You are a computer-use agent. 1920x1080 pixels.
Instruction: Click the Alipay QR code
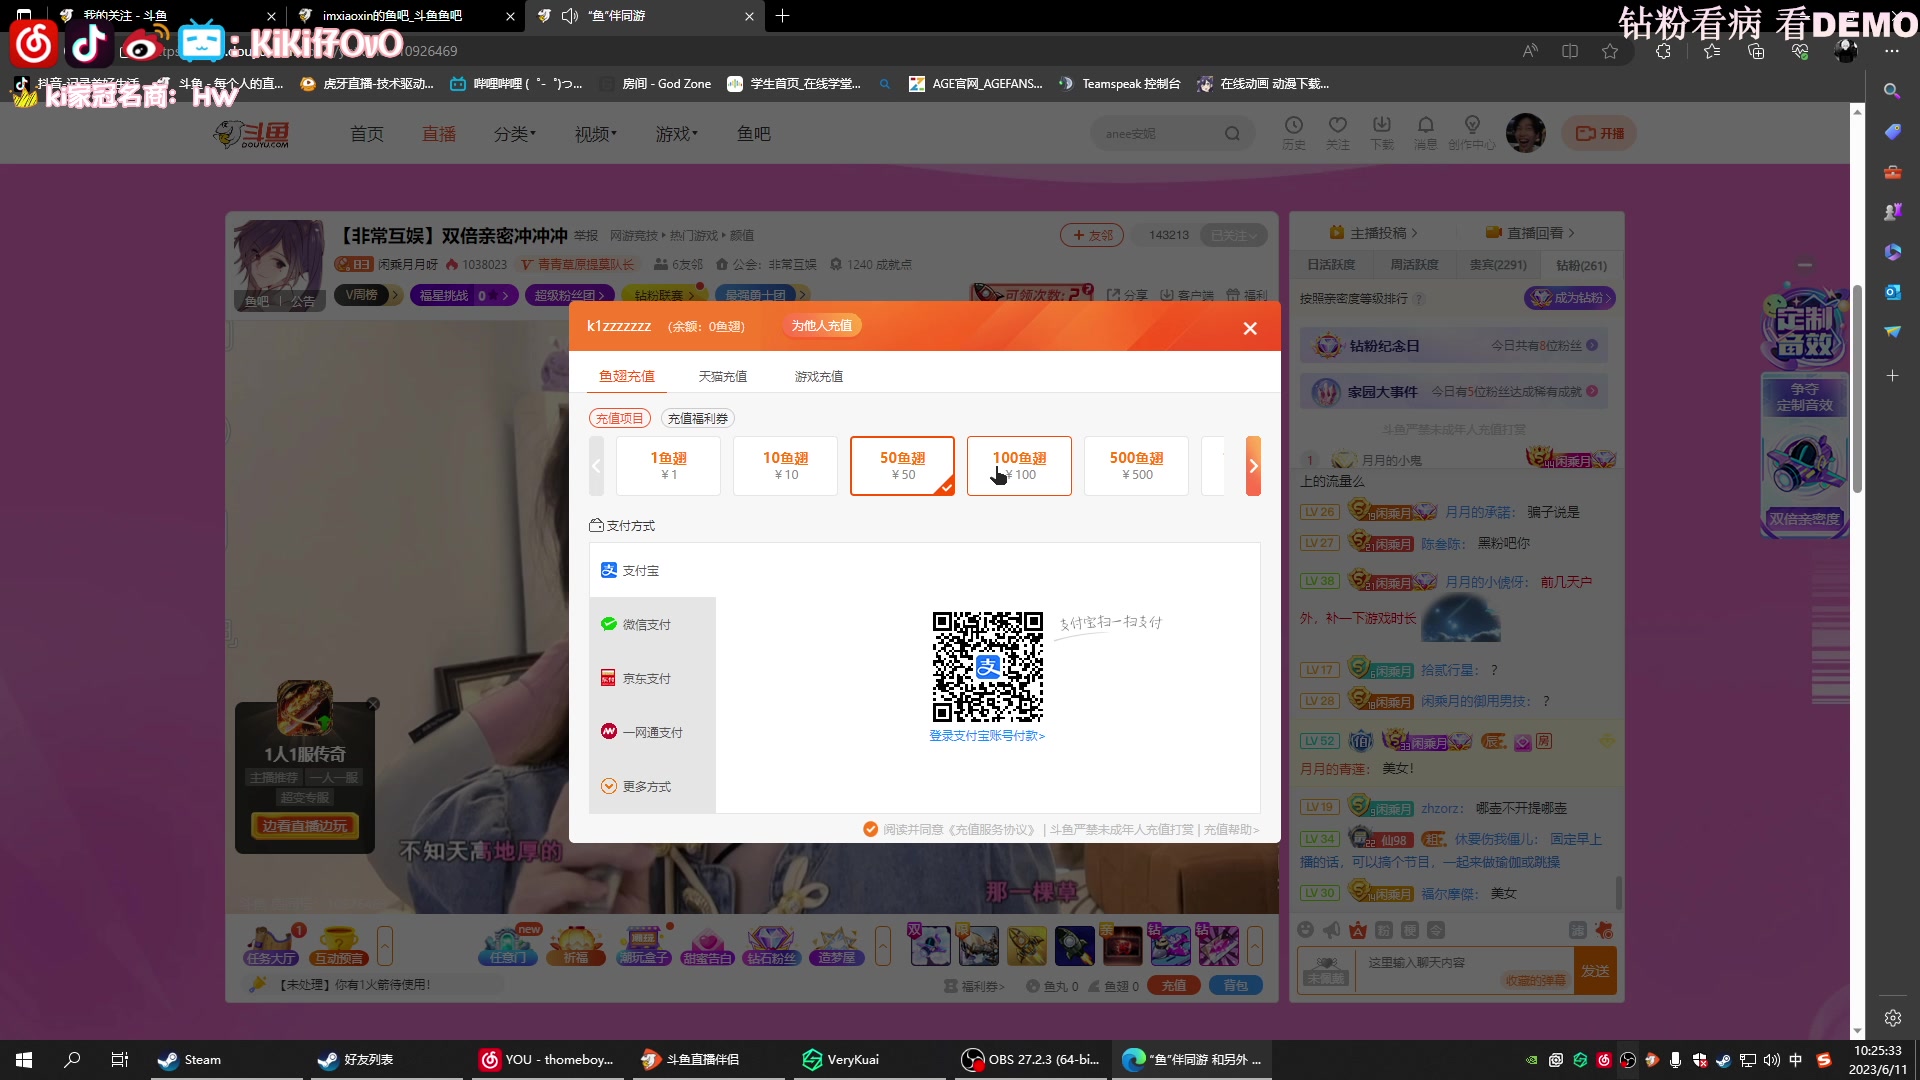pyautogui.click(x=988, y=667)
